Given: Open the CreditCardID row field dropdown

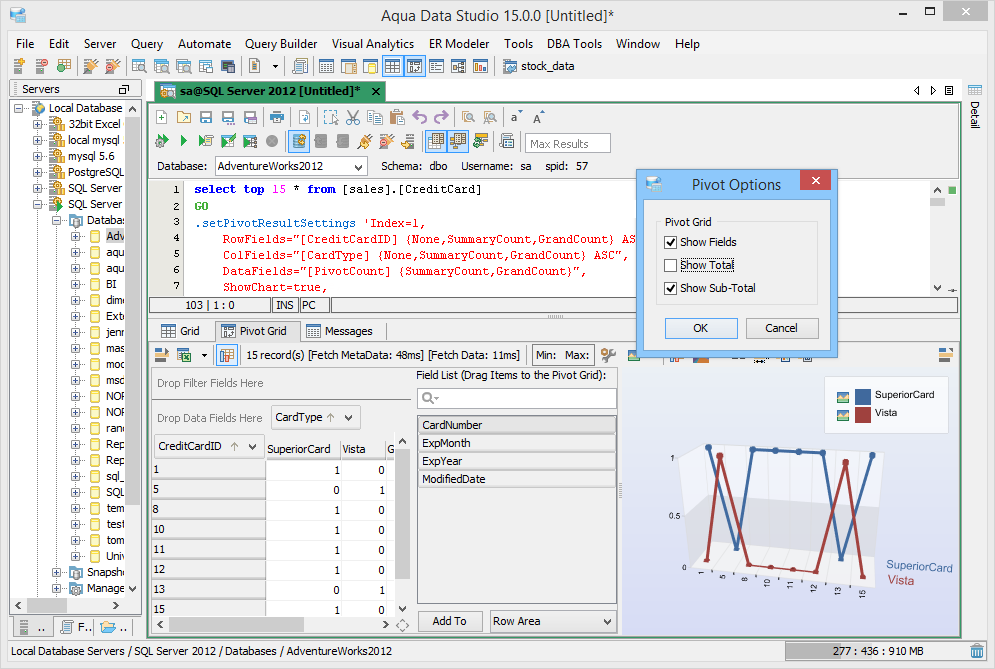Looking at the screenshot, I should (253, 447).
